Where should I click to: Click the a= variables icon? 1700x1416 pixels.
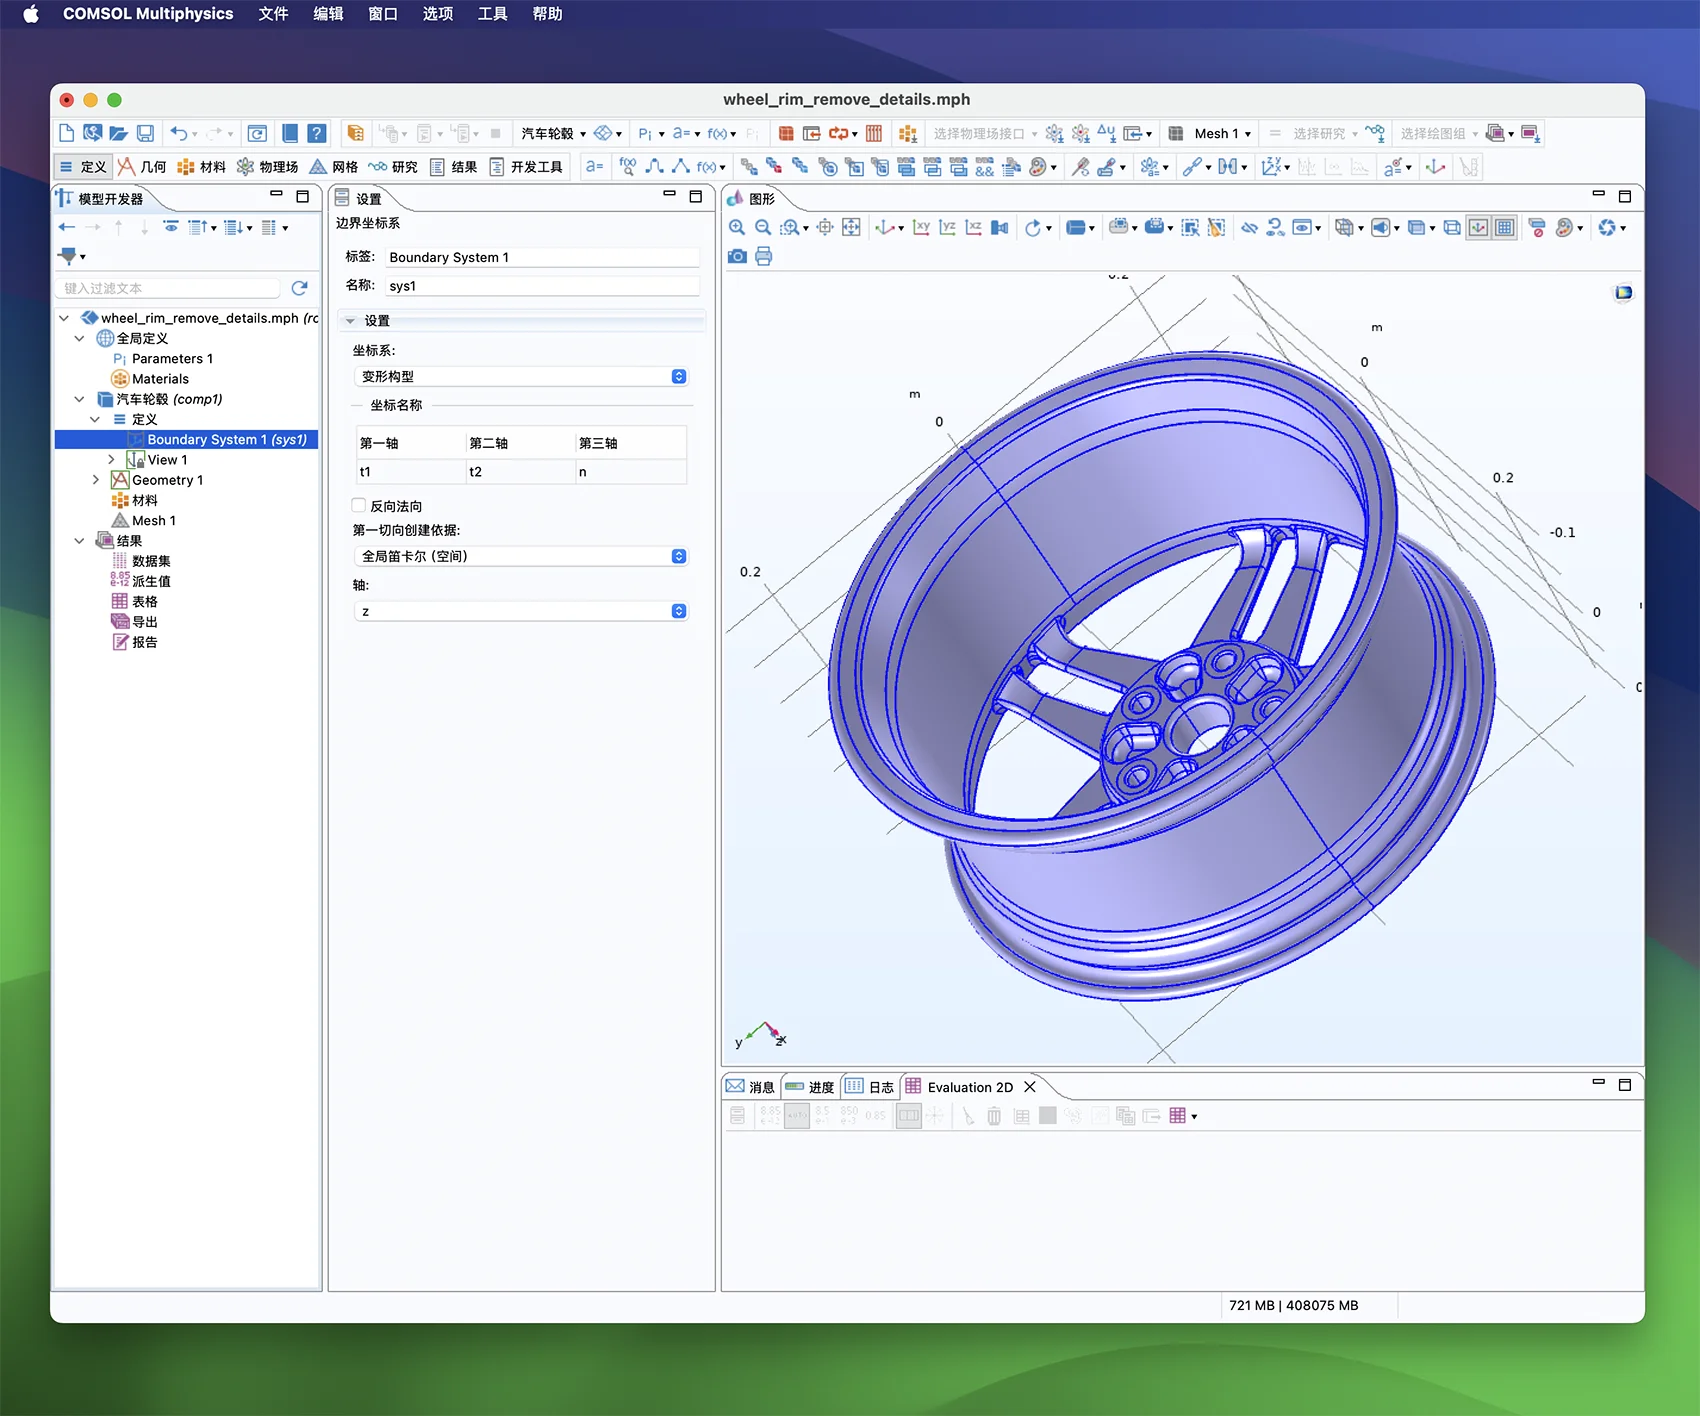pyautogui.click(x=594, y=167)
